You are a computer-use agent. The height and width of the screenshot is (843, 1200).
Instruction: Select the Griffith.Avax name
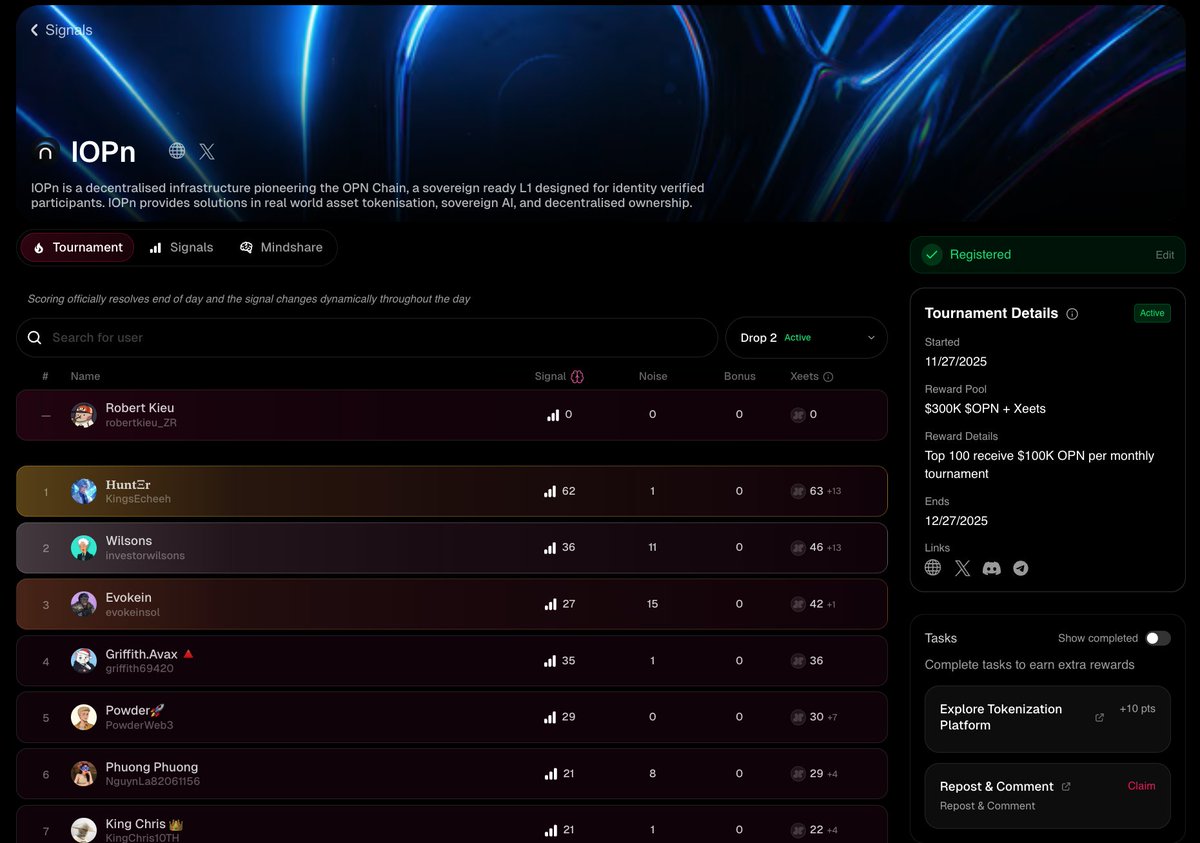(142, 654)
